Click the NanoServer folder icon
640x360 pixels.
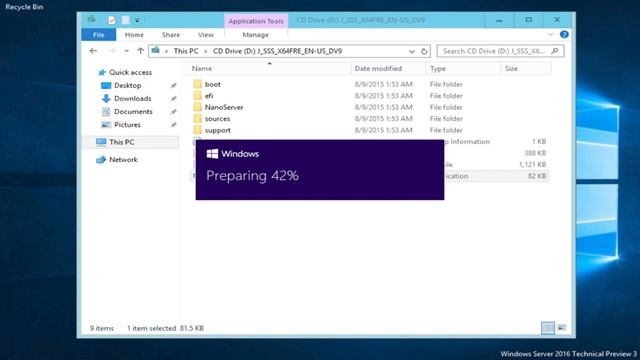tap(198, 107)
